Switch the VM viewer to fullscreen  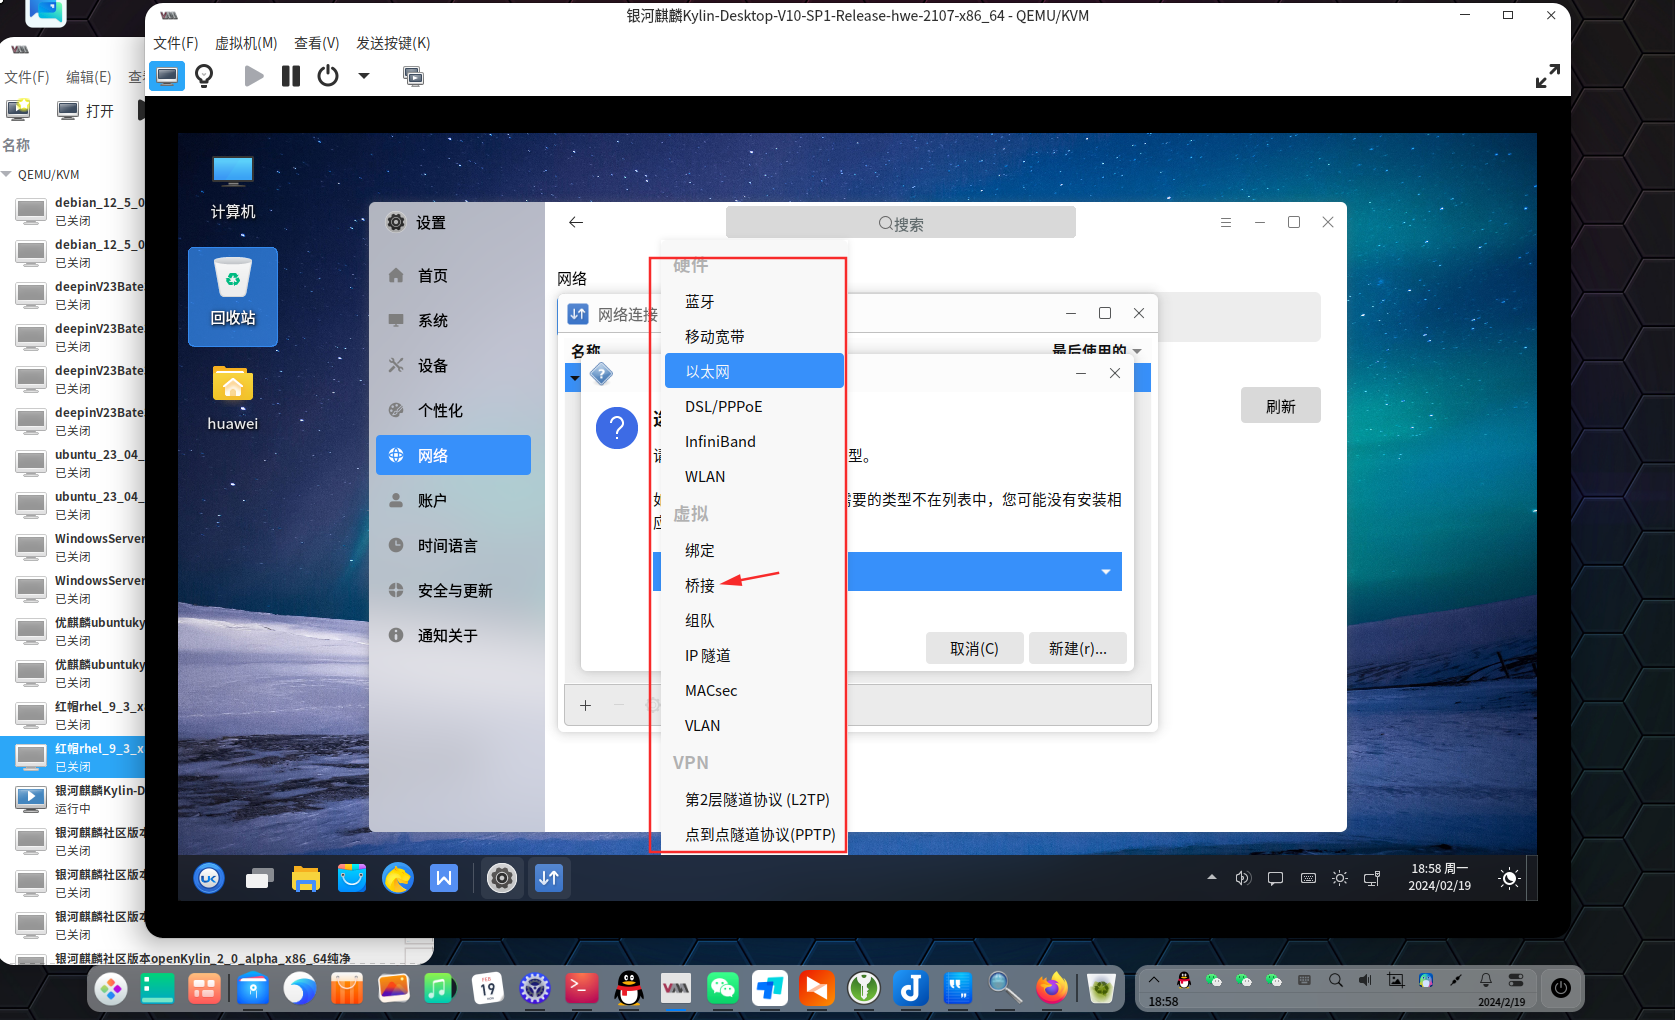1547,76
